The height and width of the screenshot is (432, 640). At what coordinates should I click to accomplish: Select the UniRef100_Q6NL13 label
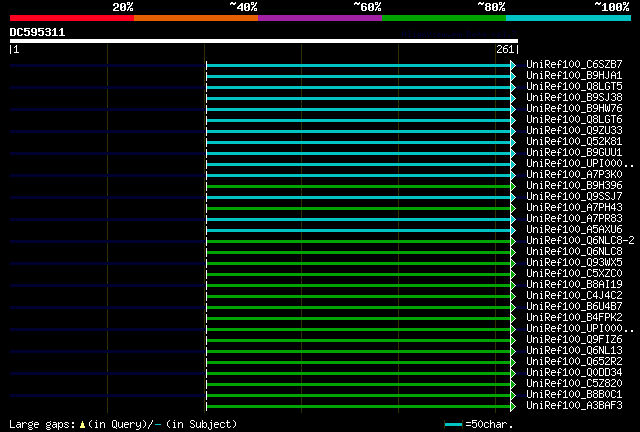pyautogui.click(x=574, y=350)
